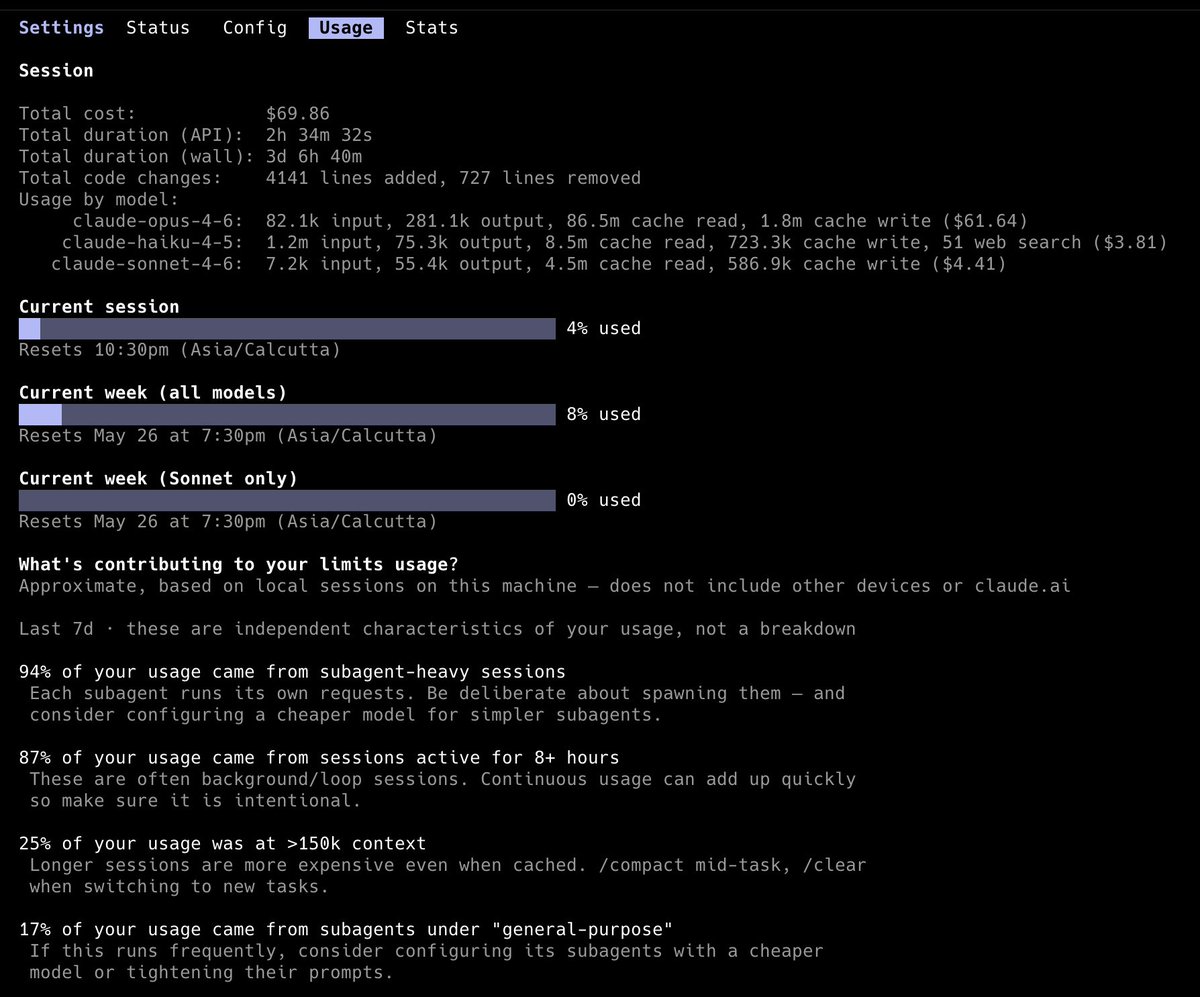Click the 94% subagent-heavy sessions line
1200x997 pixels.
[292, 672]
